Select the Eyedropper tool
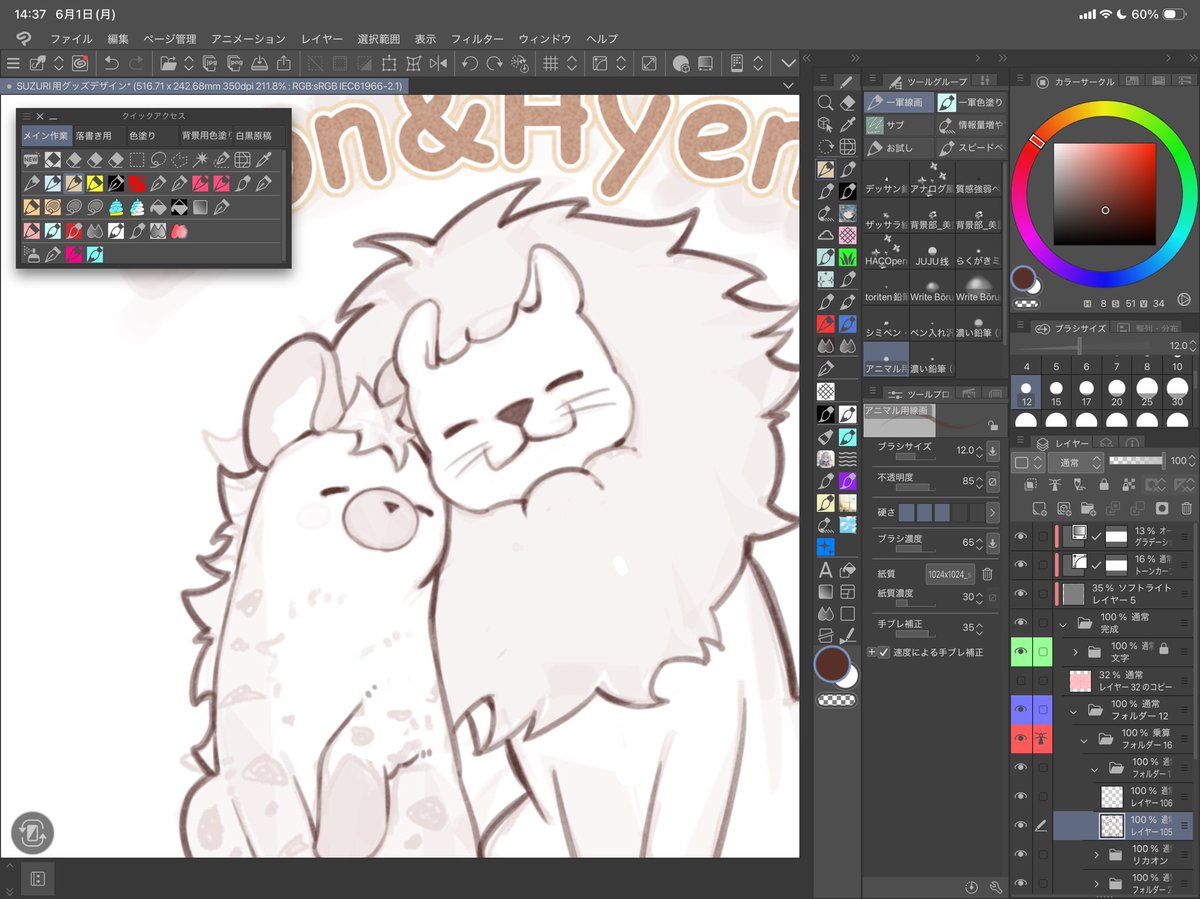The height and width of the screenshot is (899, 1200). coord(848,124)
